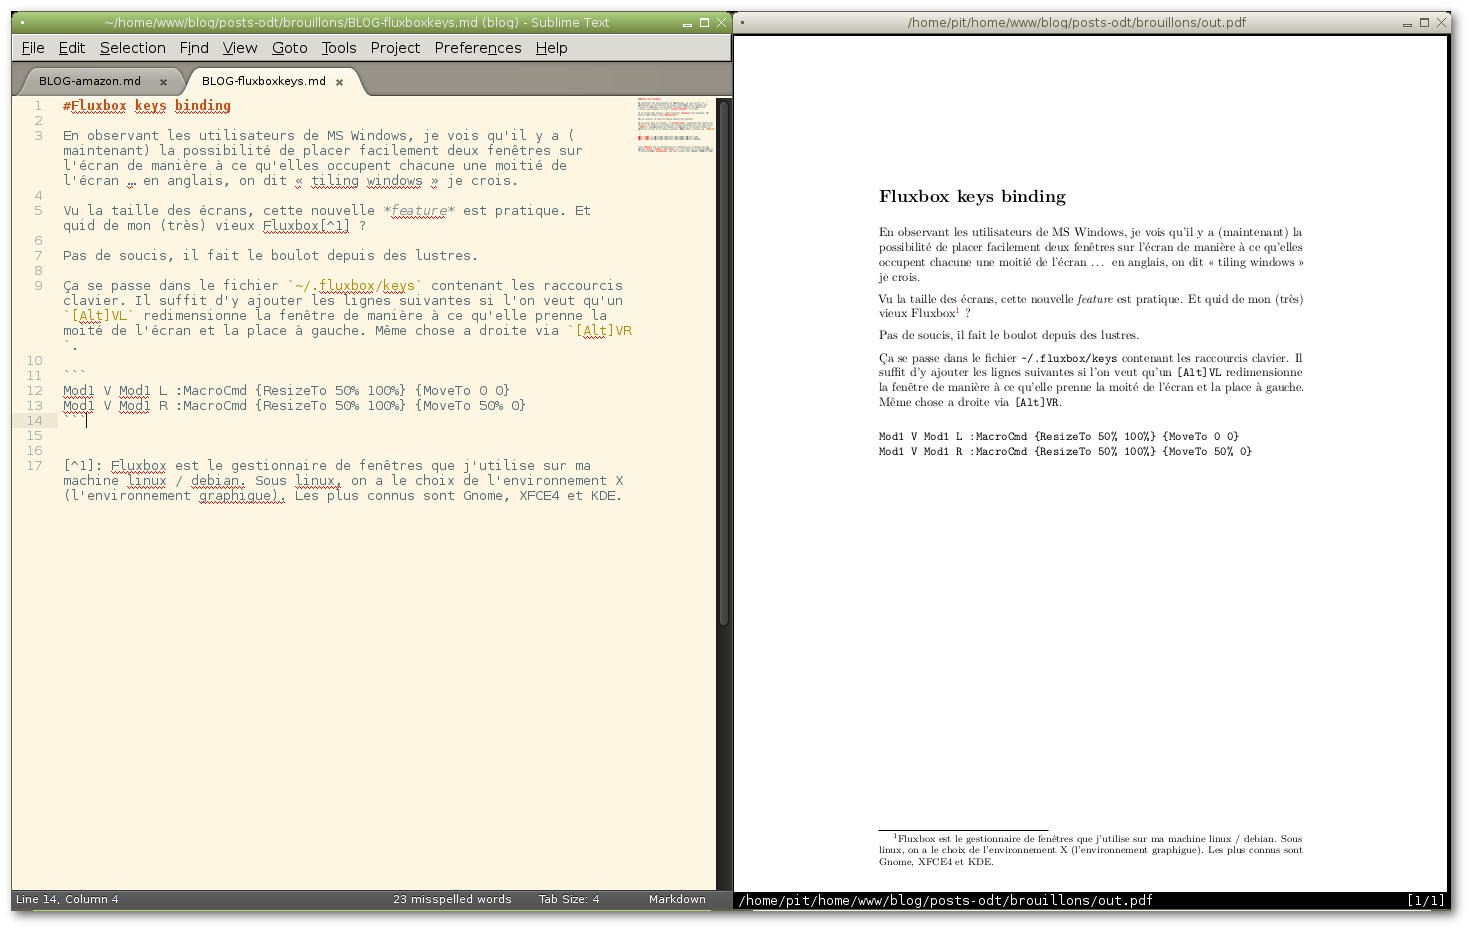Click the PDF code line ending 'MoveTo 50% 0}'

coord(1065,451)
